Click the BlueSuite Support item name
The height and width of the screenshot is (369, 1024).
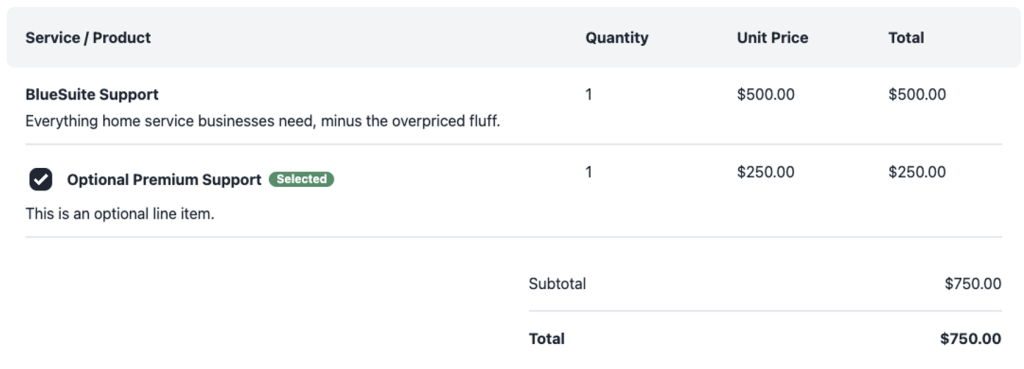tap(92, 94)
